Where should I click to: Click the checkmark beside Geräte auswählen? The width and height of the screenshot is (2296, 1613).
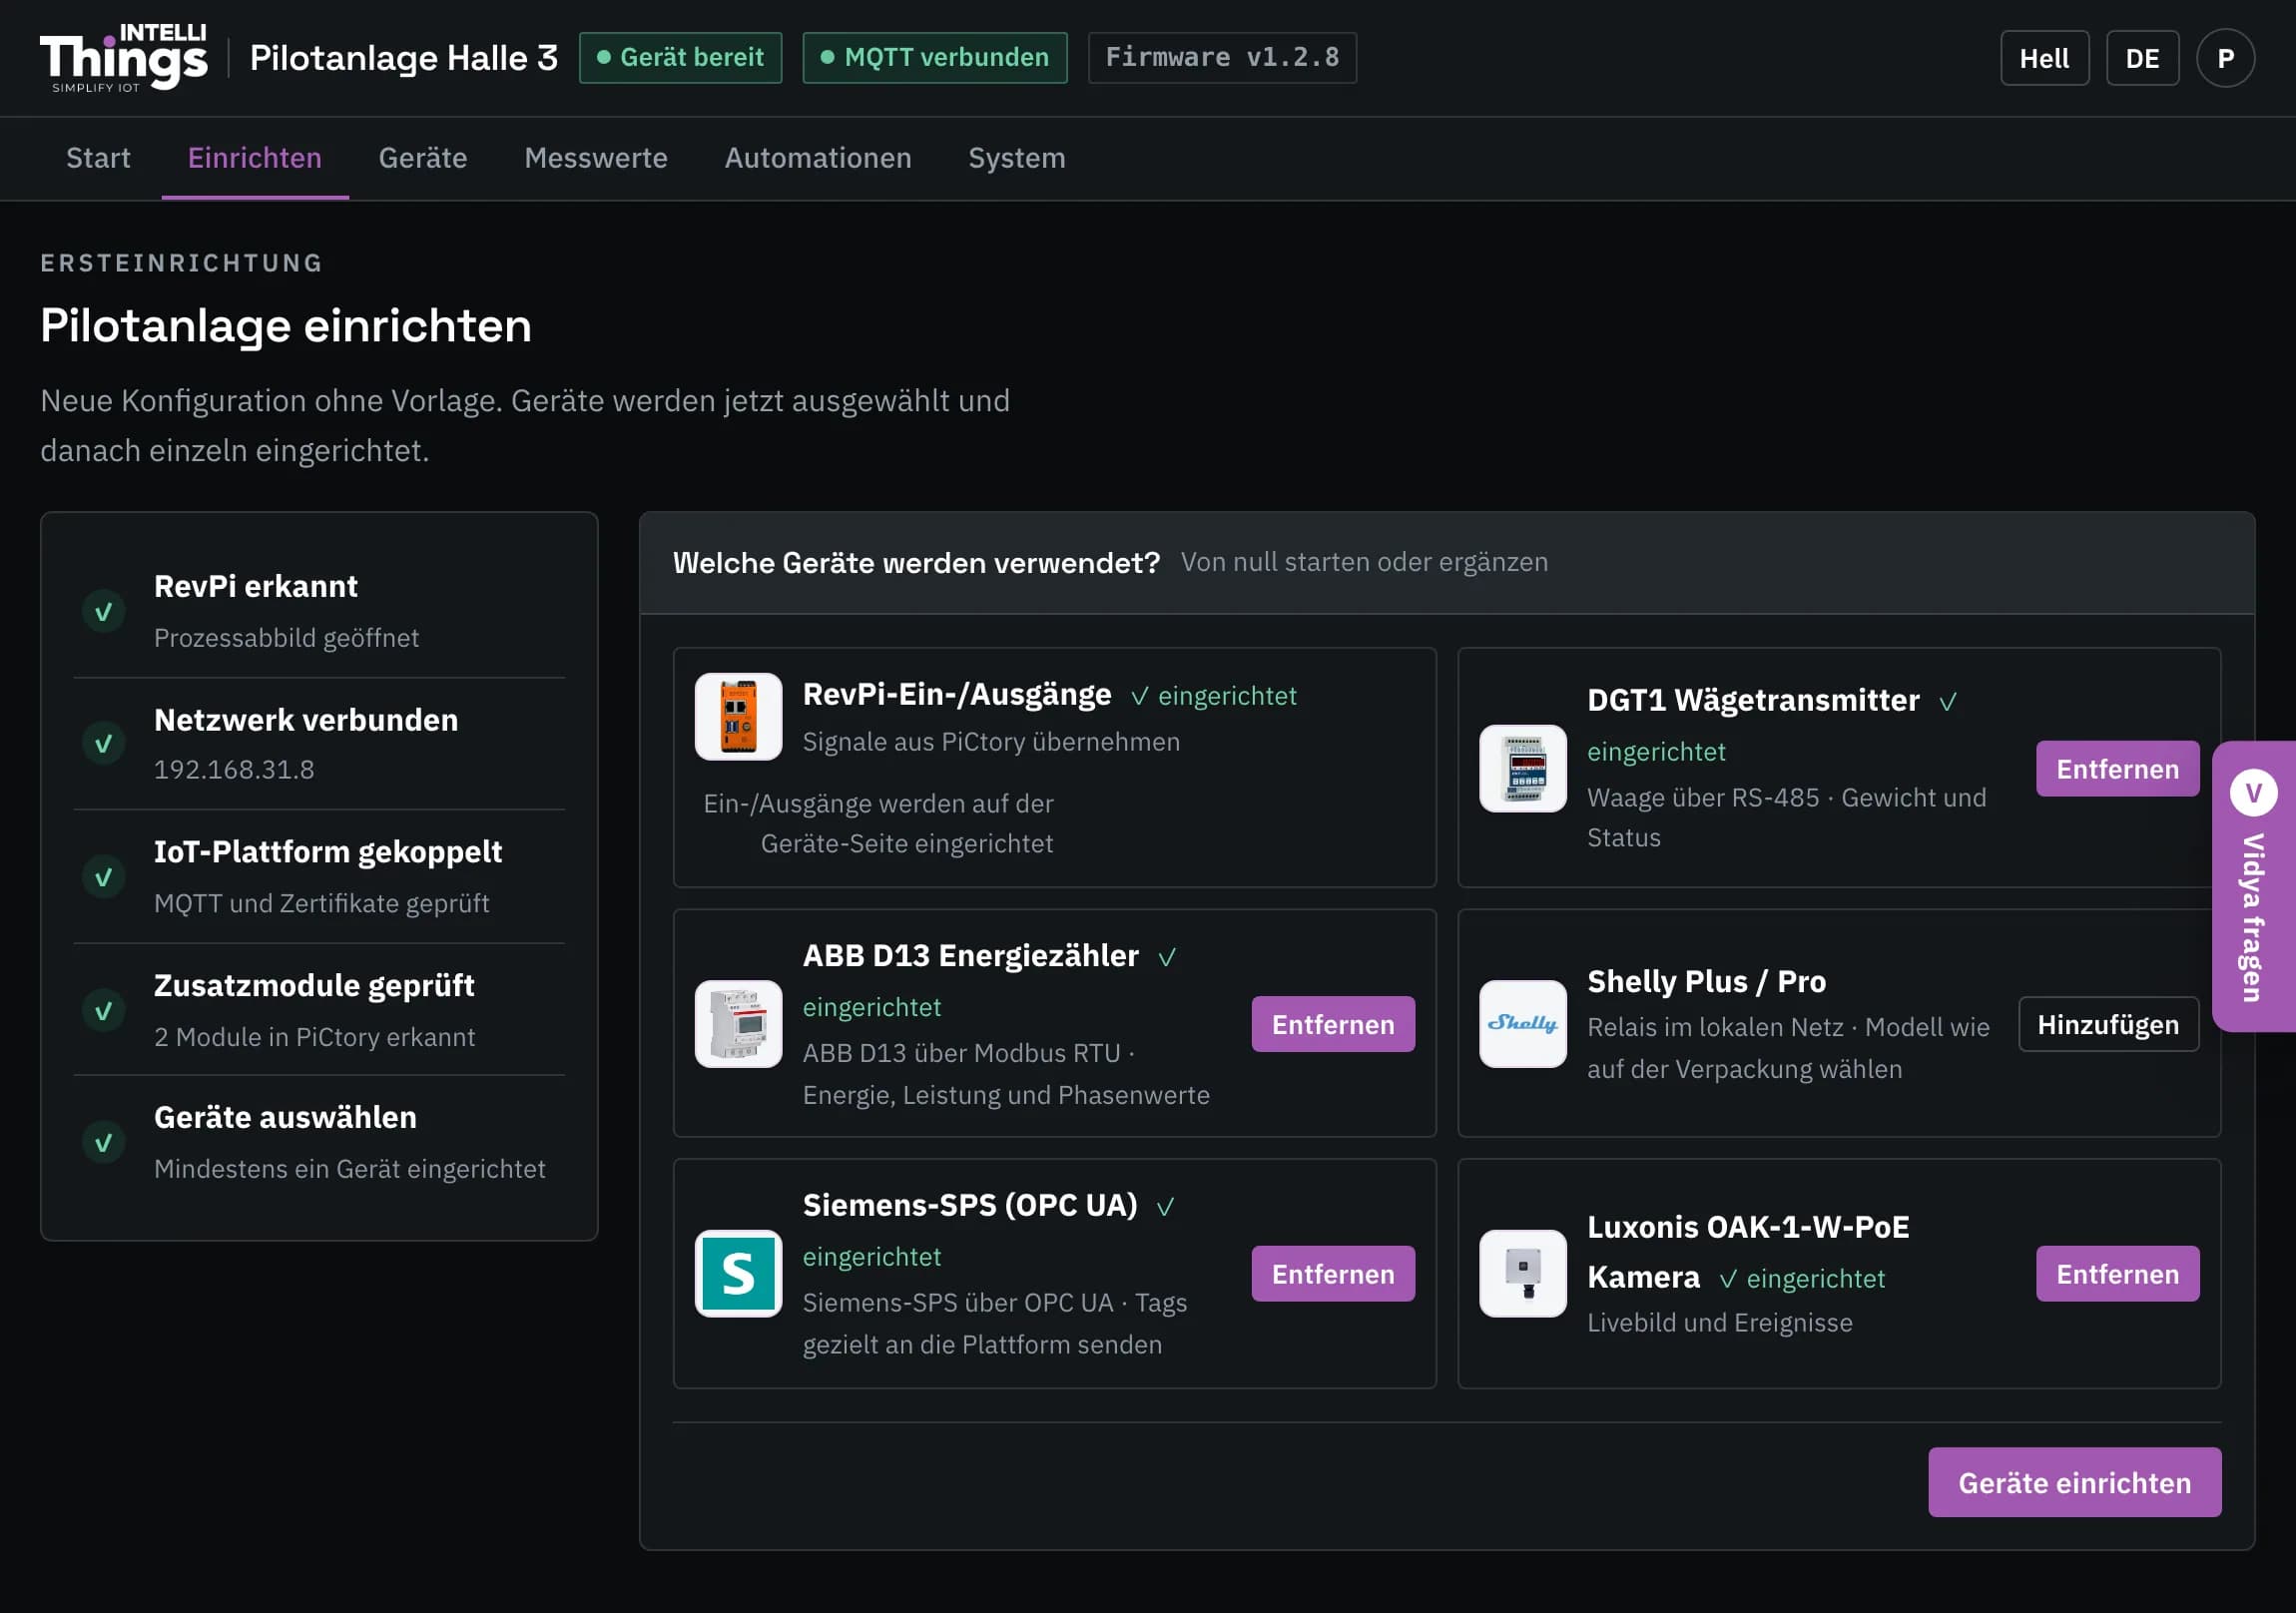click(103, 1142)
